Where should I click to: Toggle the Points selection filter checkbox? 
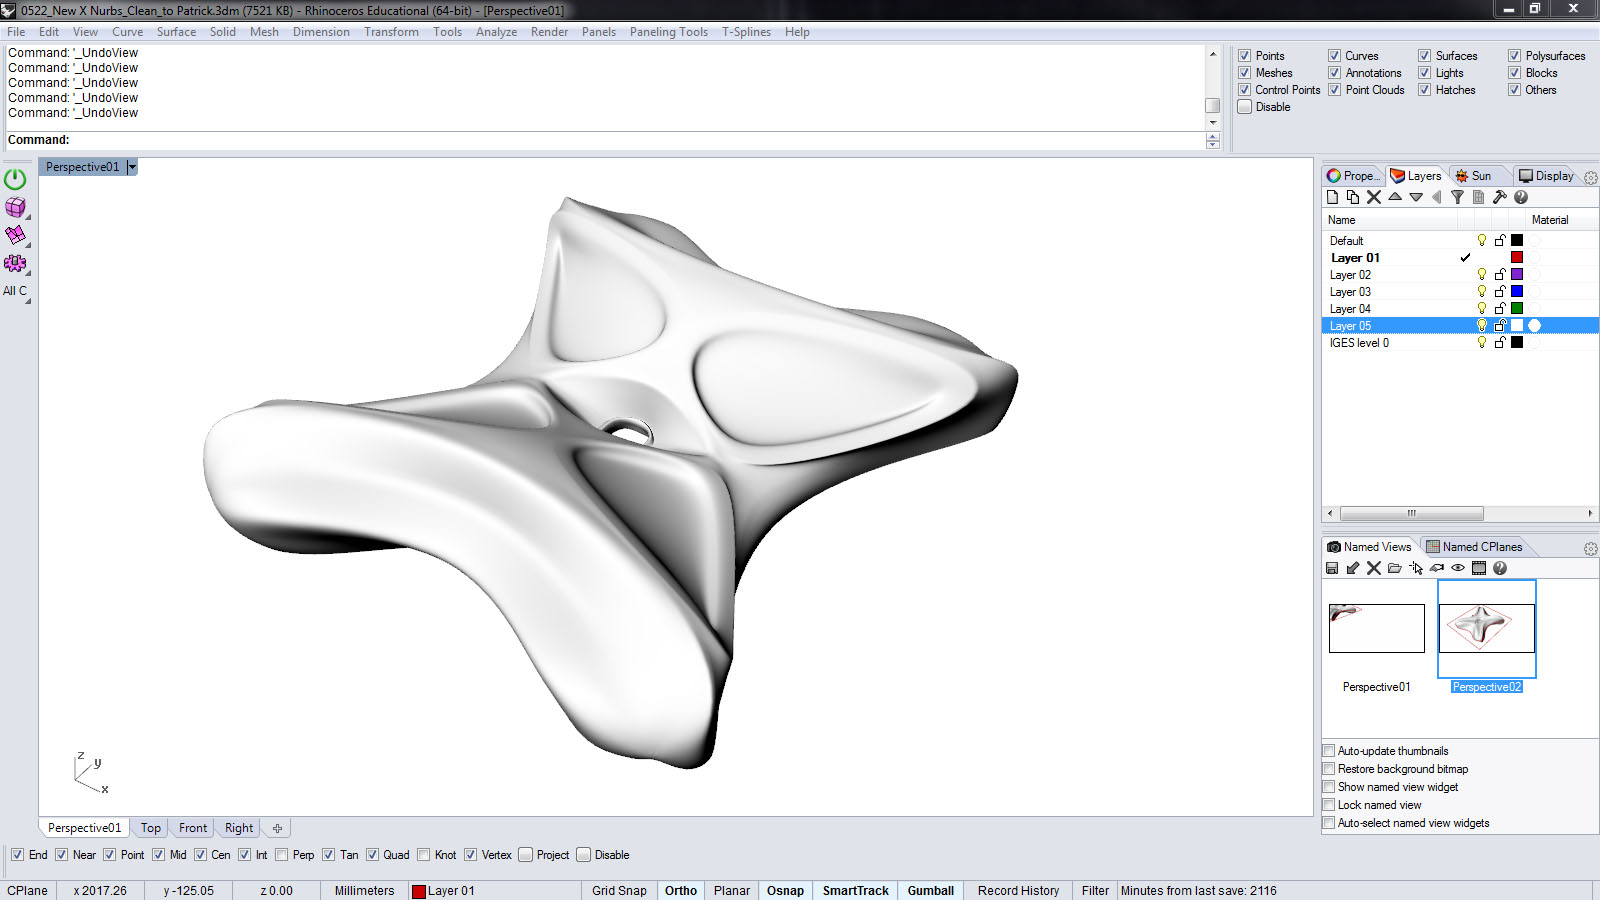(x=1245, y=56)
